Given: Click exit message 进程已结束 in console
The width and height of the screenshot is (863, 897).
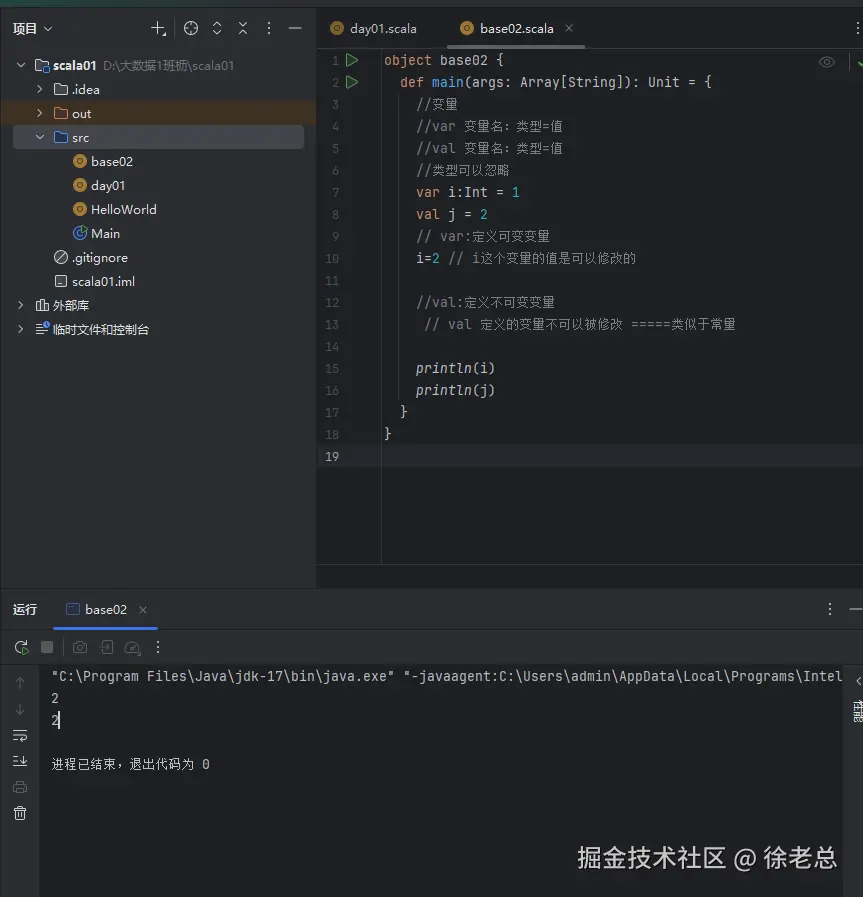Looking at the screenshot, I should click(130, 764).
